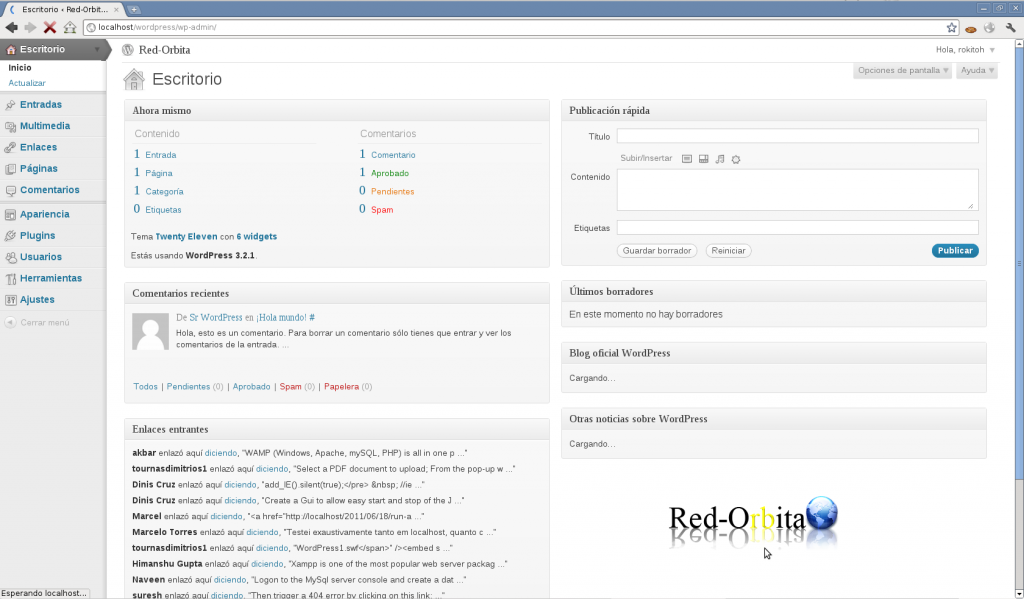
Task: Click the Herramientas tools icon
Action: [10, 279]
